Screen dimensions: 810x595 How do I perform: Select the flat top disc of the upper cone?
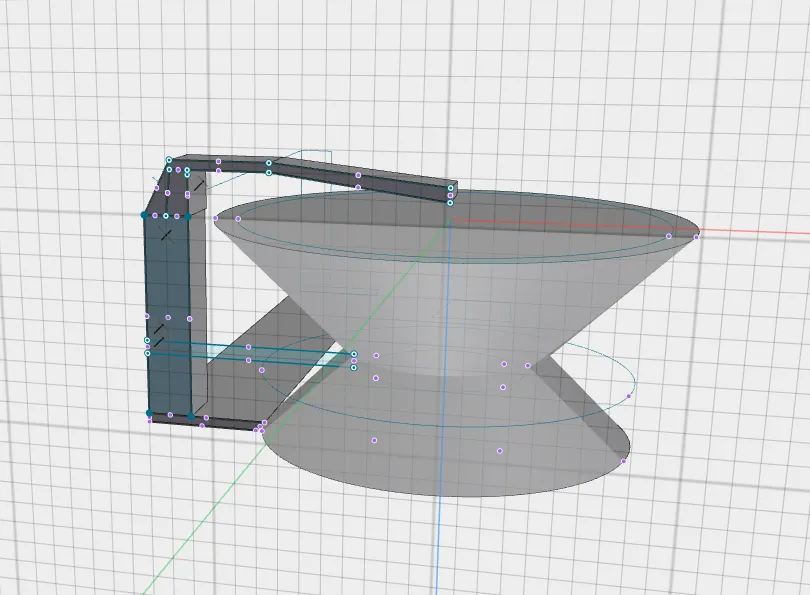[457, 226]
